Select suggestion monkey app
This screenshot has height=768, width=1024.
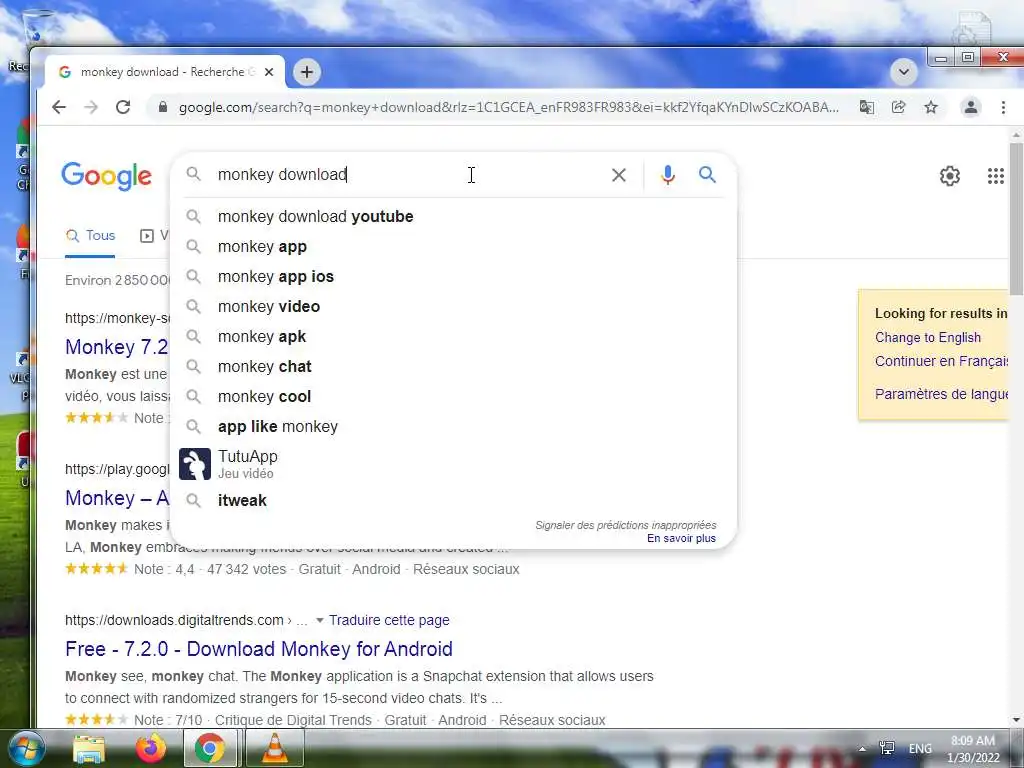coord(453,246)
